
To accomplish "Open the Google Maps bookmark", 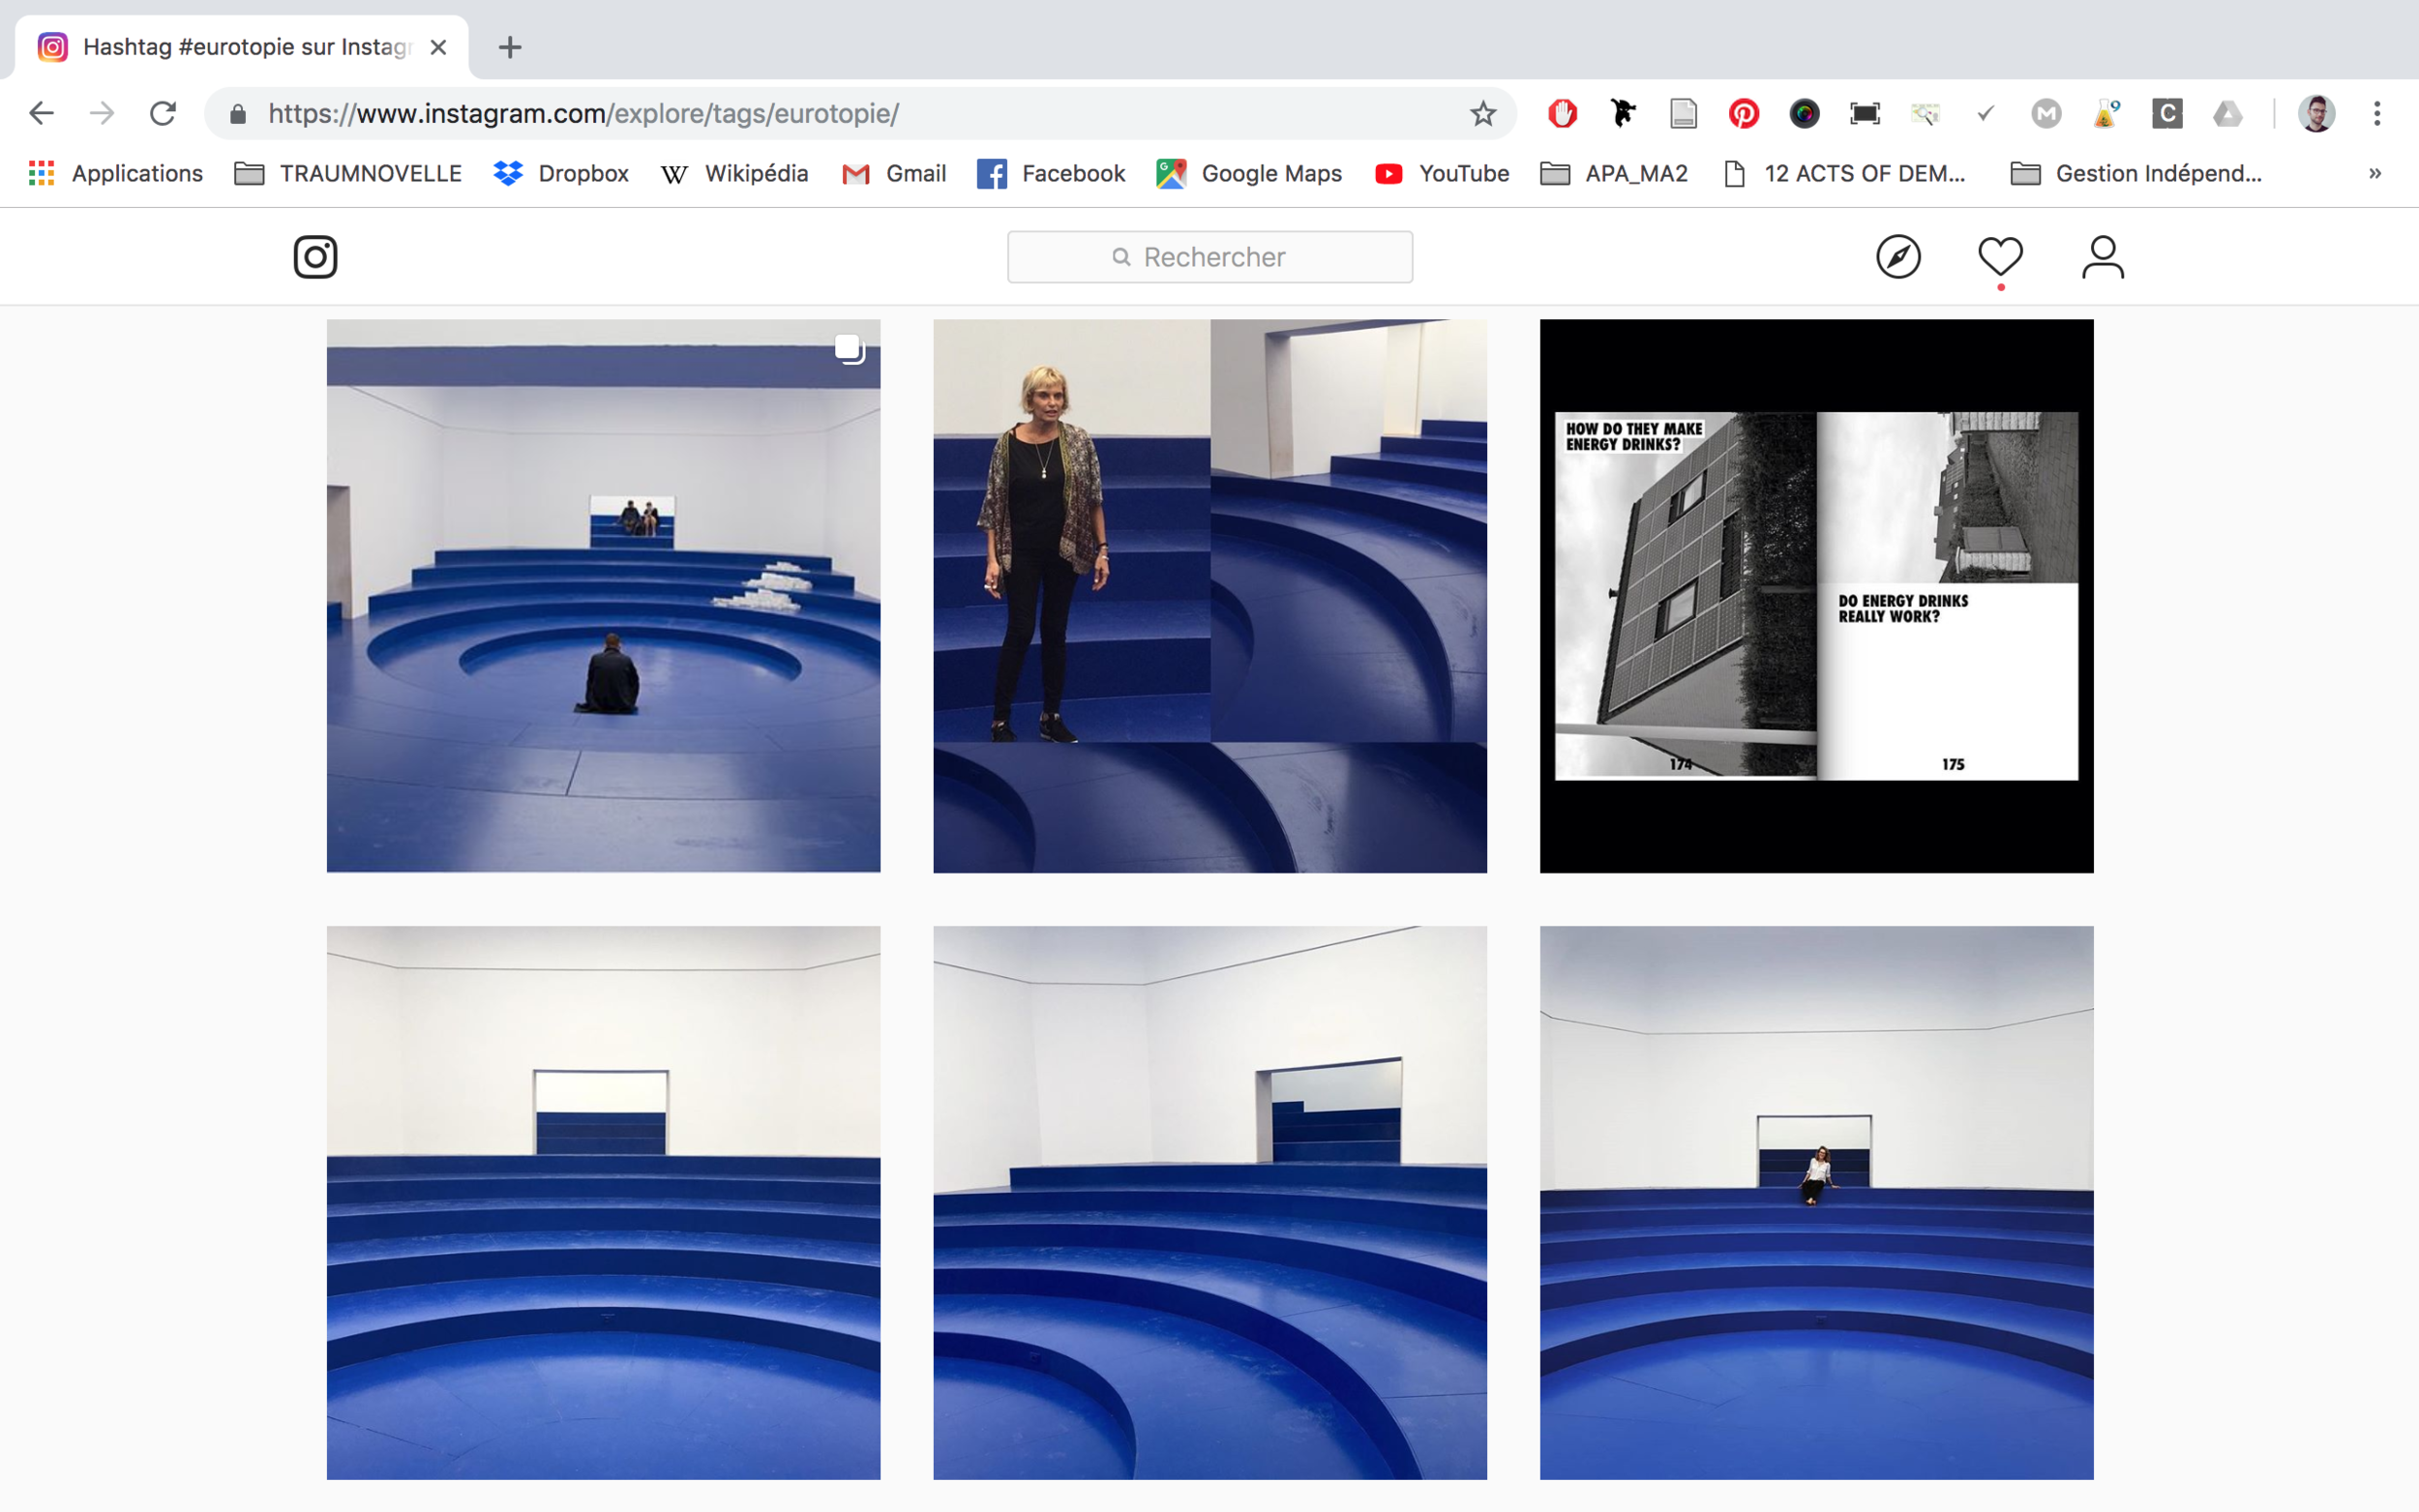I will point(1249,174).
